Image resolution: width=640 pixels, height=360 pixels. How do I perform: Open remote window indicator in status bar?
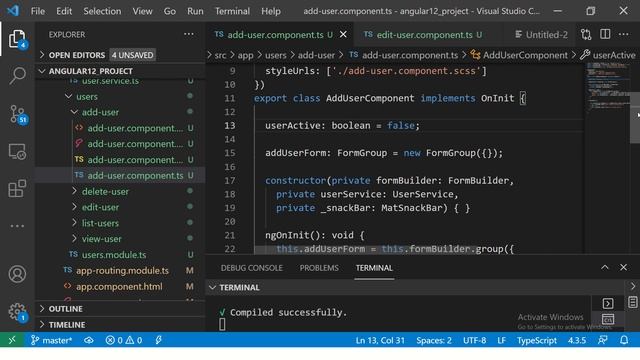[x=12, y=340]
